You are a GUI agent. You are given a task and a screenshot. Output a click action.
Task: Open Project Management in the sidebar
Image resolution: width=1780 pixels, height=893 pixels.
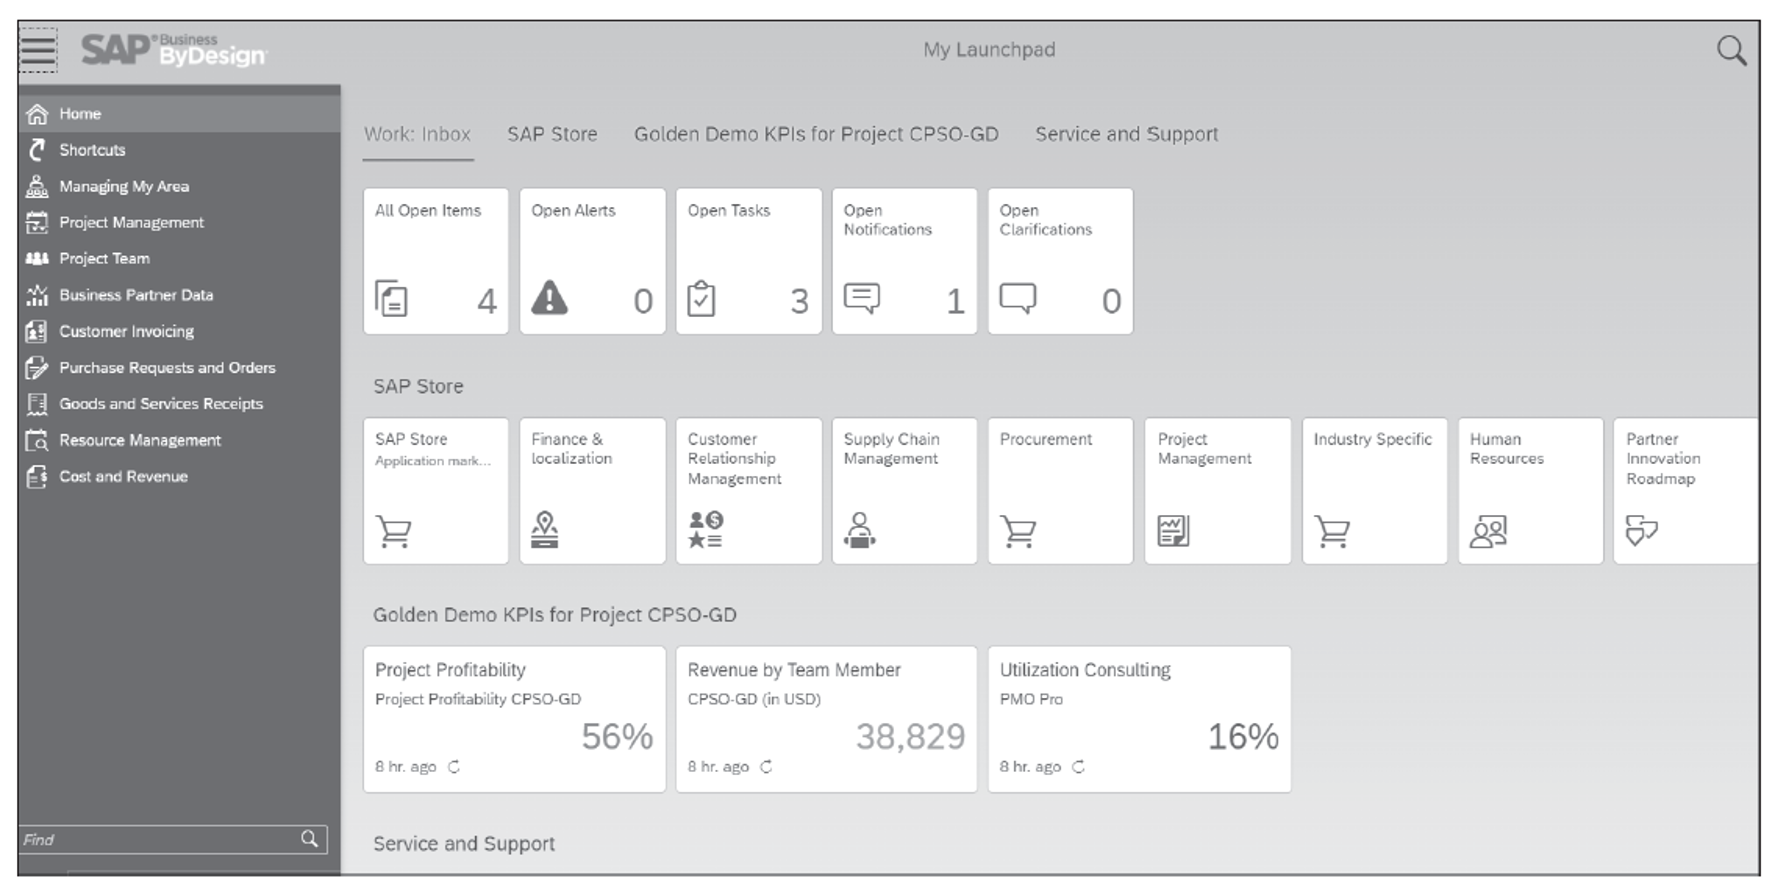pos(180,222)
